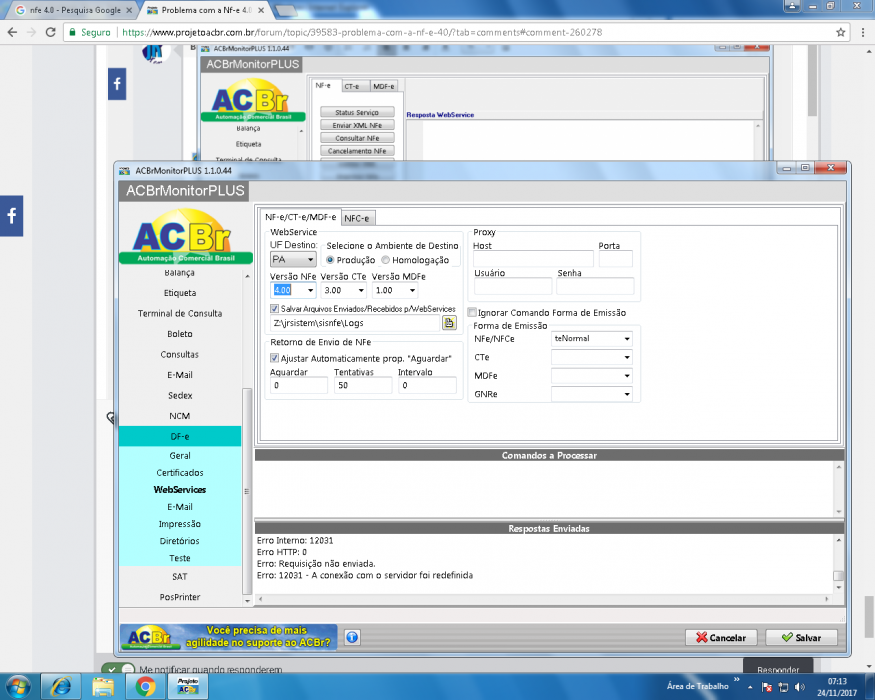Switch to the NF-e/CT-e/MDF-e tab

[x=300, y=217]
